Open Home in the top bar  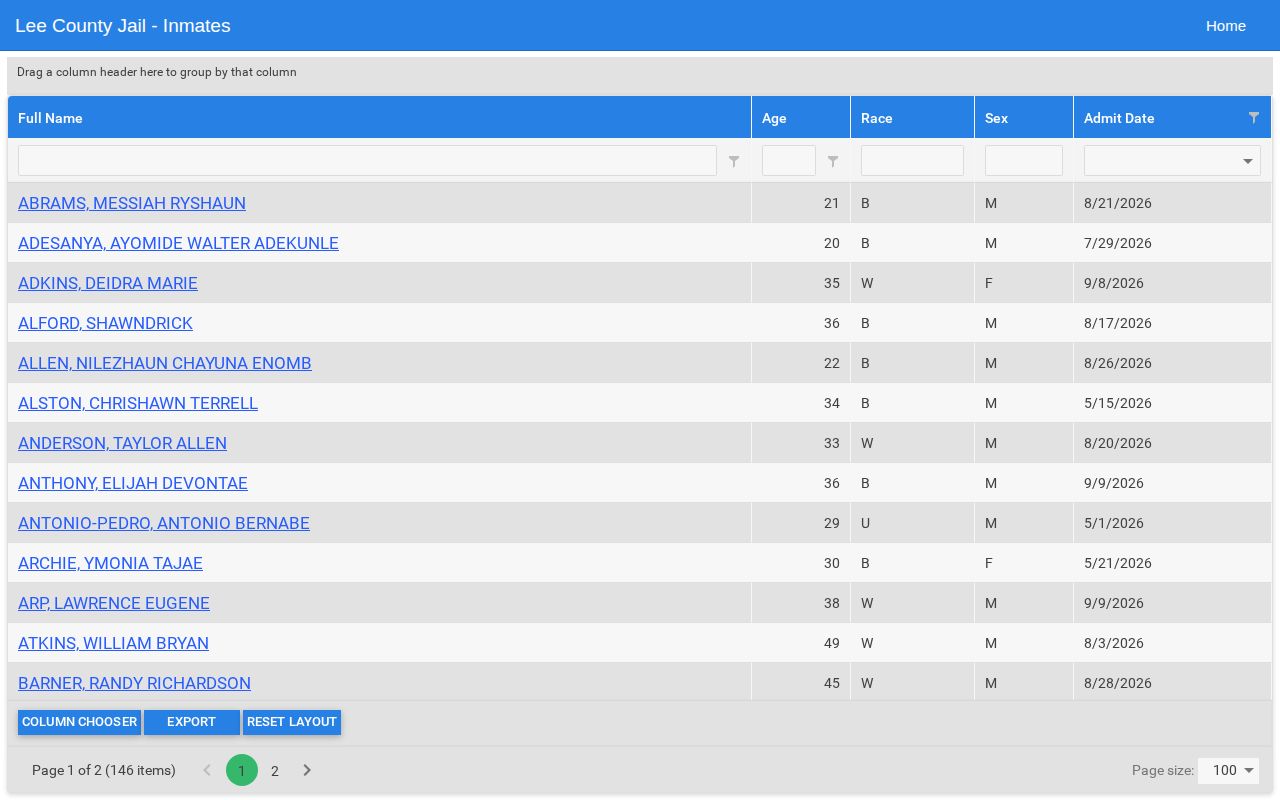click(x=1226, y=26)
